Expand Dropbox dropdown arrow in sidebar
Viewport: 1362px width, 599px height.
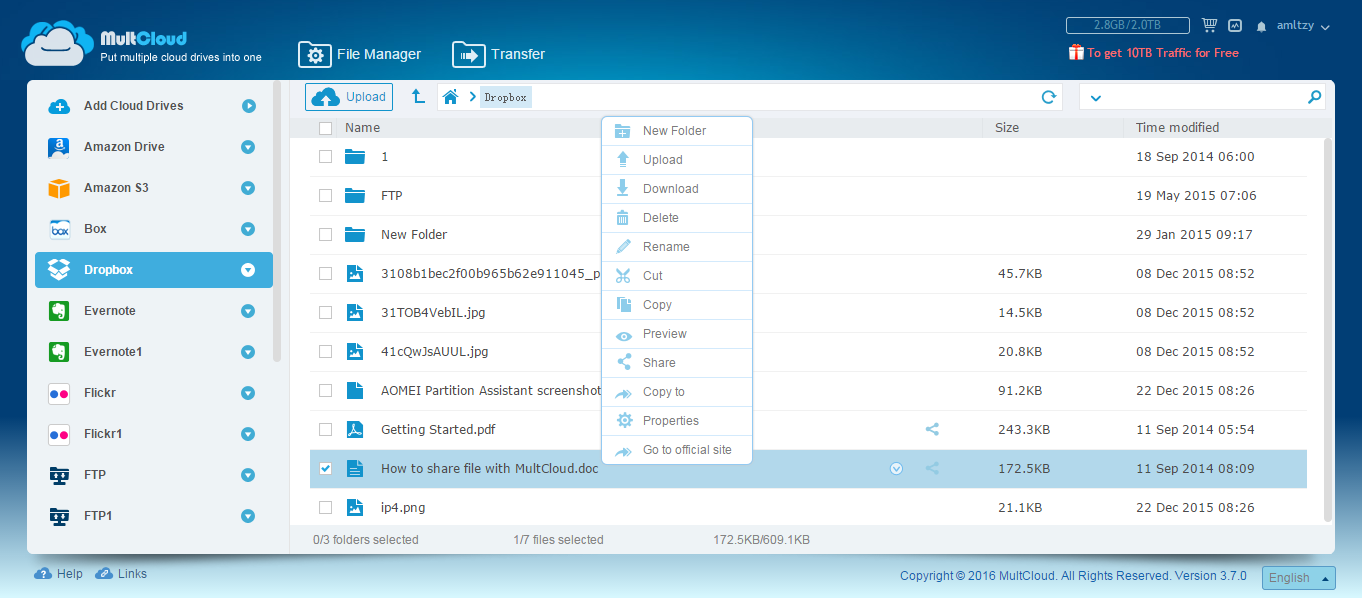point(248,270)
